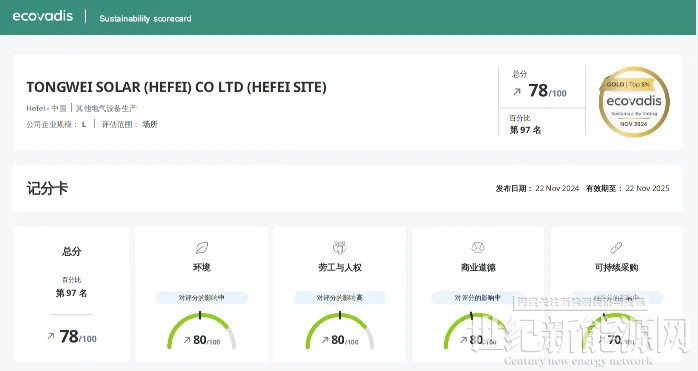Screen dimensions: 698x371
Task: Click the 对评分的影响中 badge under 环境
Action: pos(202,298)
